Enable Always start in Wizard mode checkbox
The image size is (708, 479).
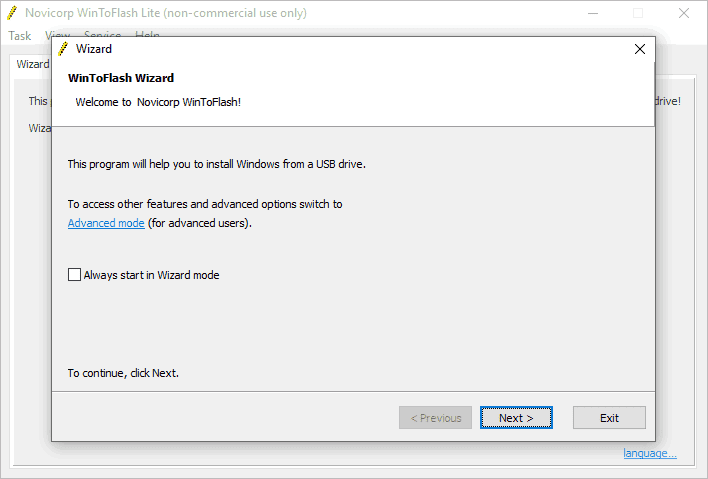point(75,274)
